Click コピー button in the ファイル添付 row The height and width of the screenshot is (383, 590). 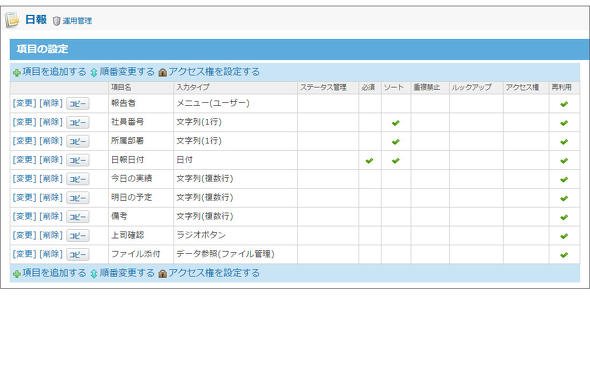78,255
